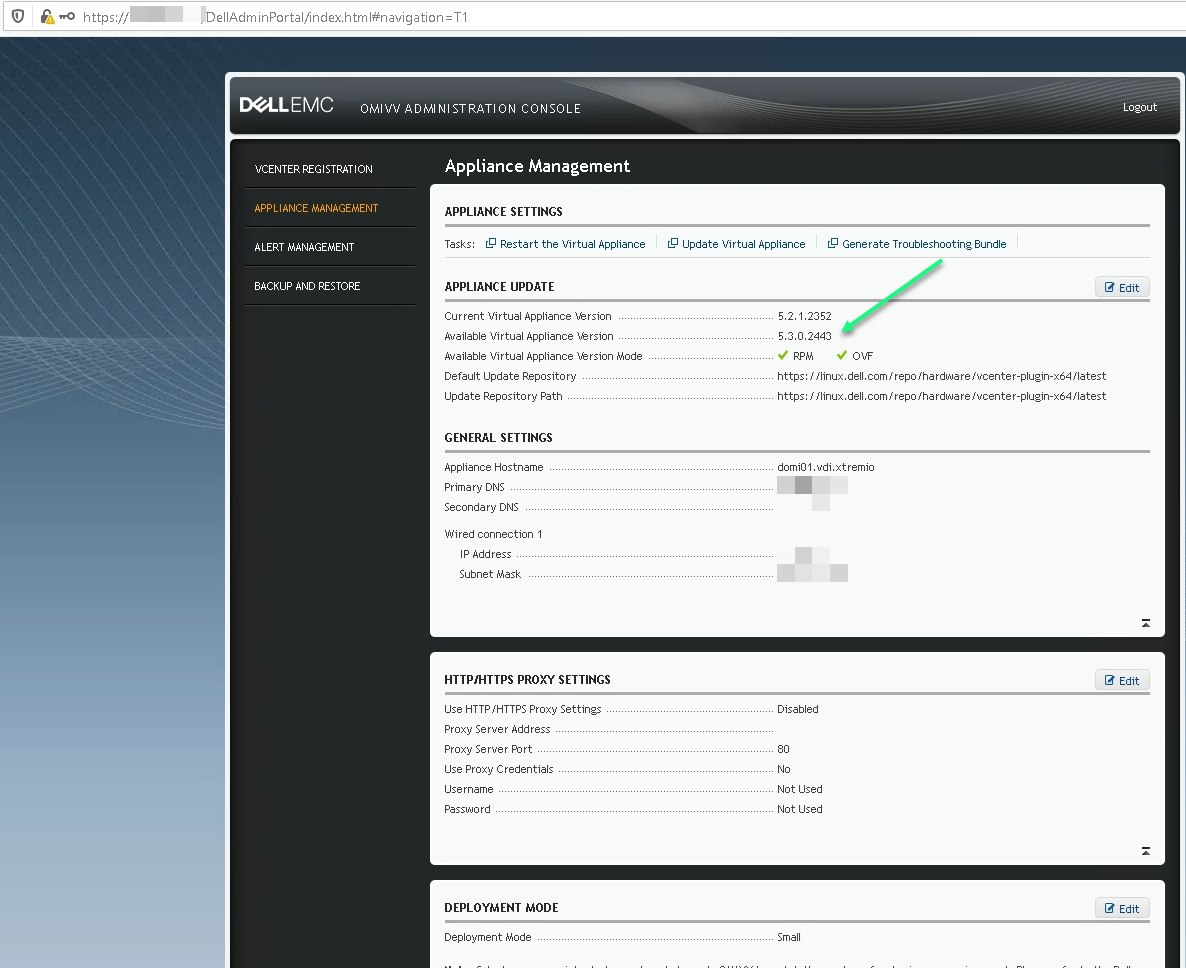1186x968 pixels.
Task: Click the Password 'Not Used' value
Action: click(x=799, y=809)
